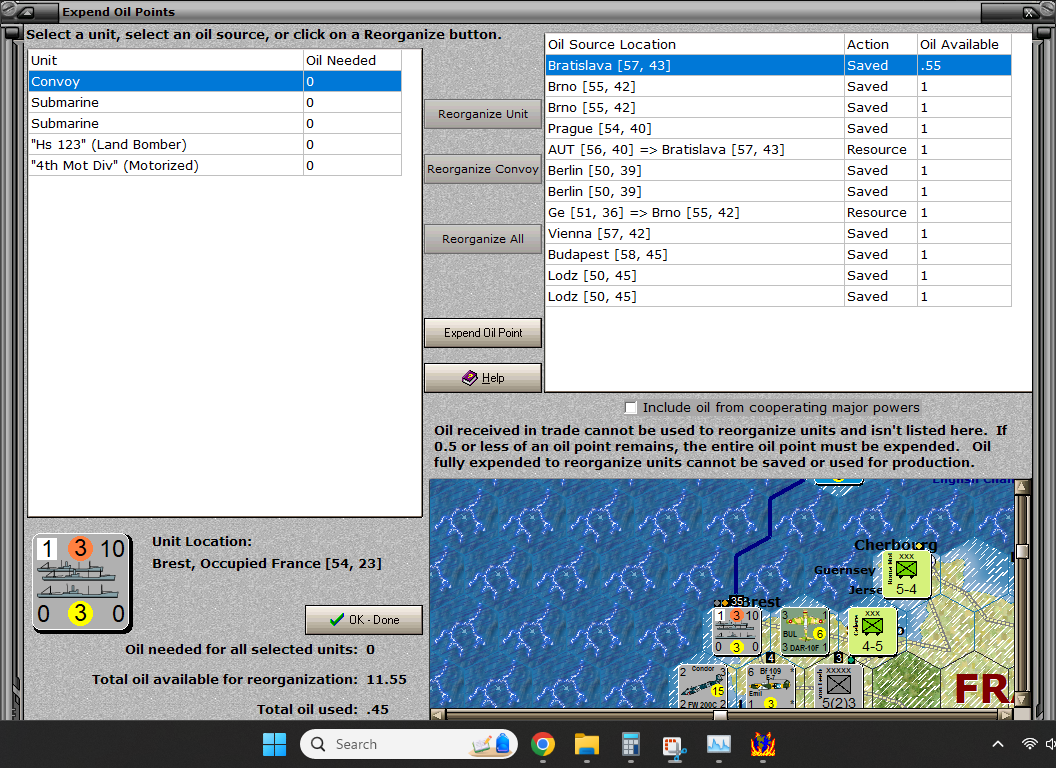Image resolution: width=1056 pixels, height=768 pixels.
Task: Click the Saved cell in the Prague row
Action: 881,128
